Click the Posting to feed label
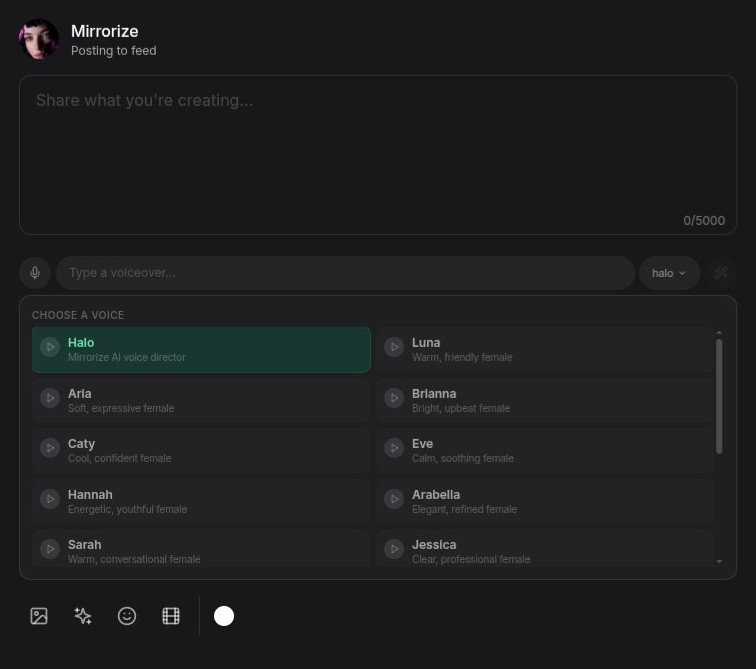Image resolution: width=756 pixels, height=669 pixels. click(x=114, y=51)
